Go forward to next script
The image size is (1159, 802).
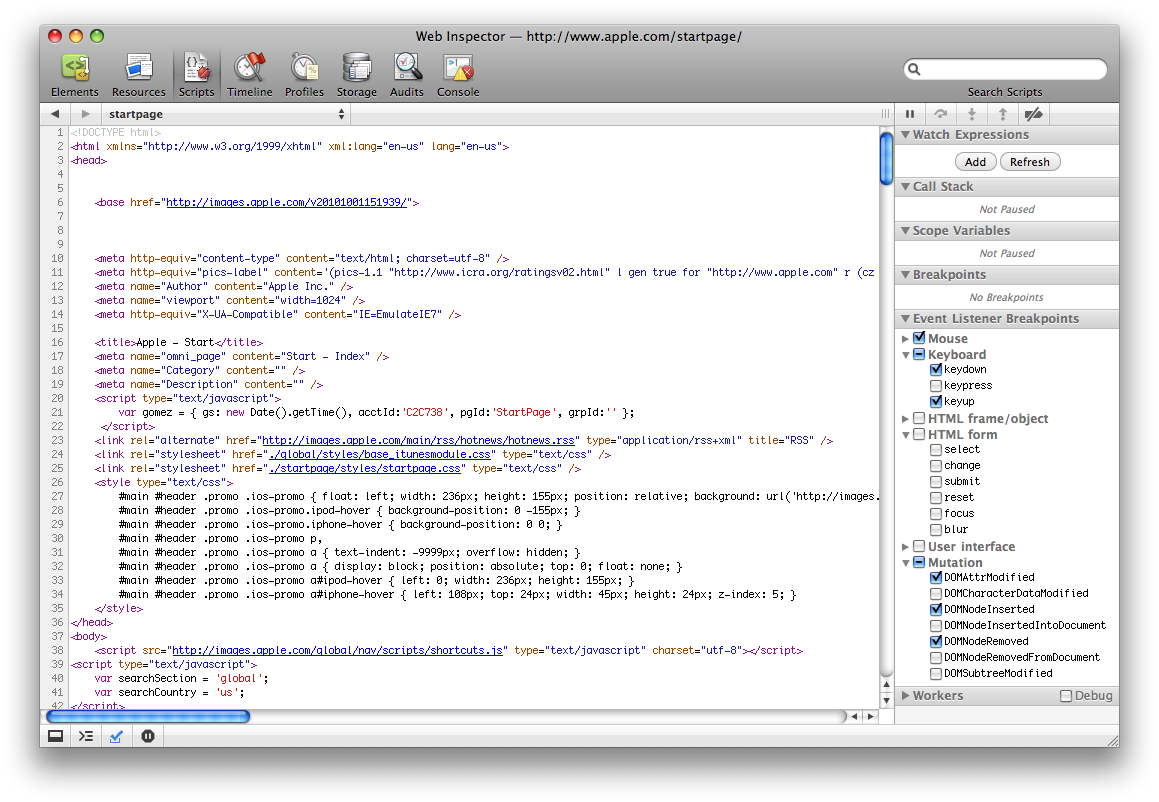[86, 114]
